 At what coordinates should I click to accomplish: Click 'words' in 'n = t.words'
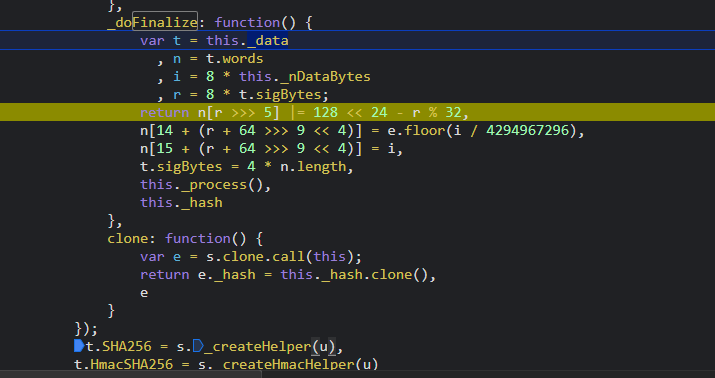point(243,59)
